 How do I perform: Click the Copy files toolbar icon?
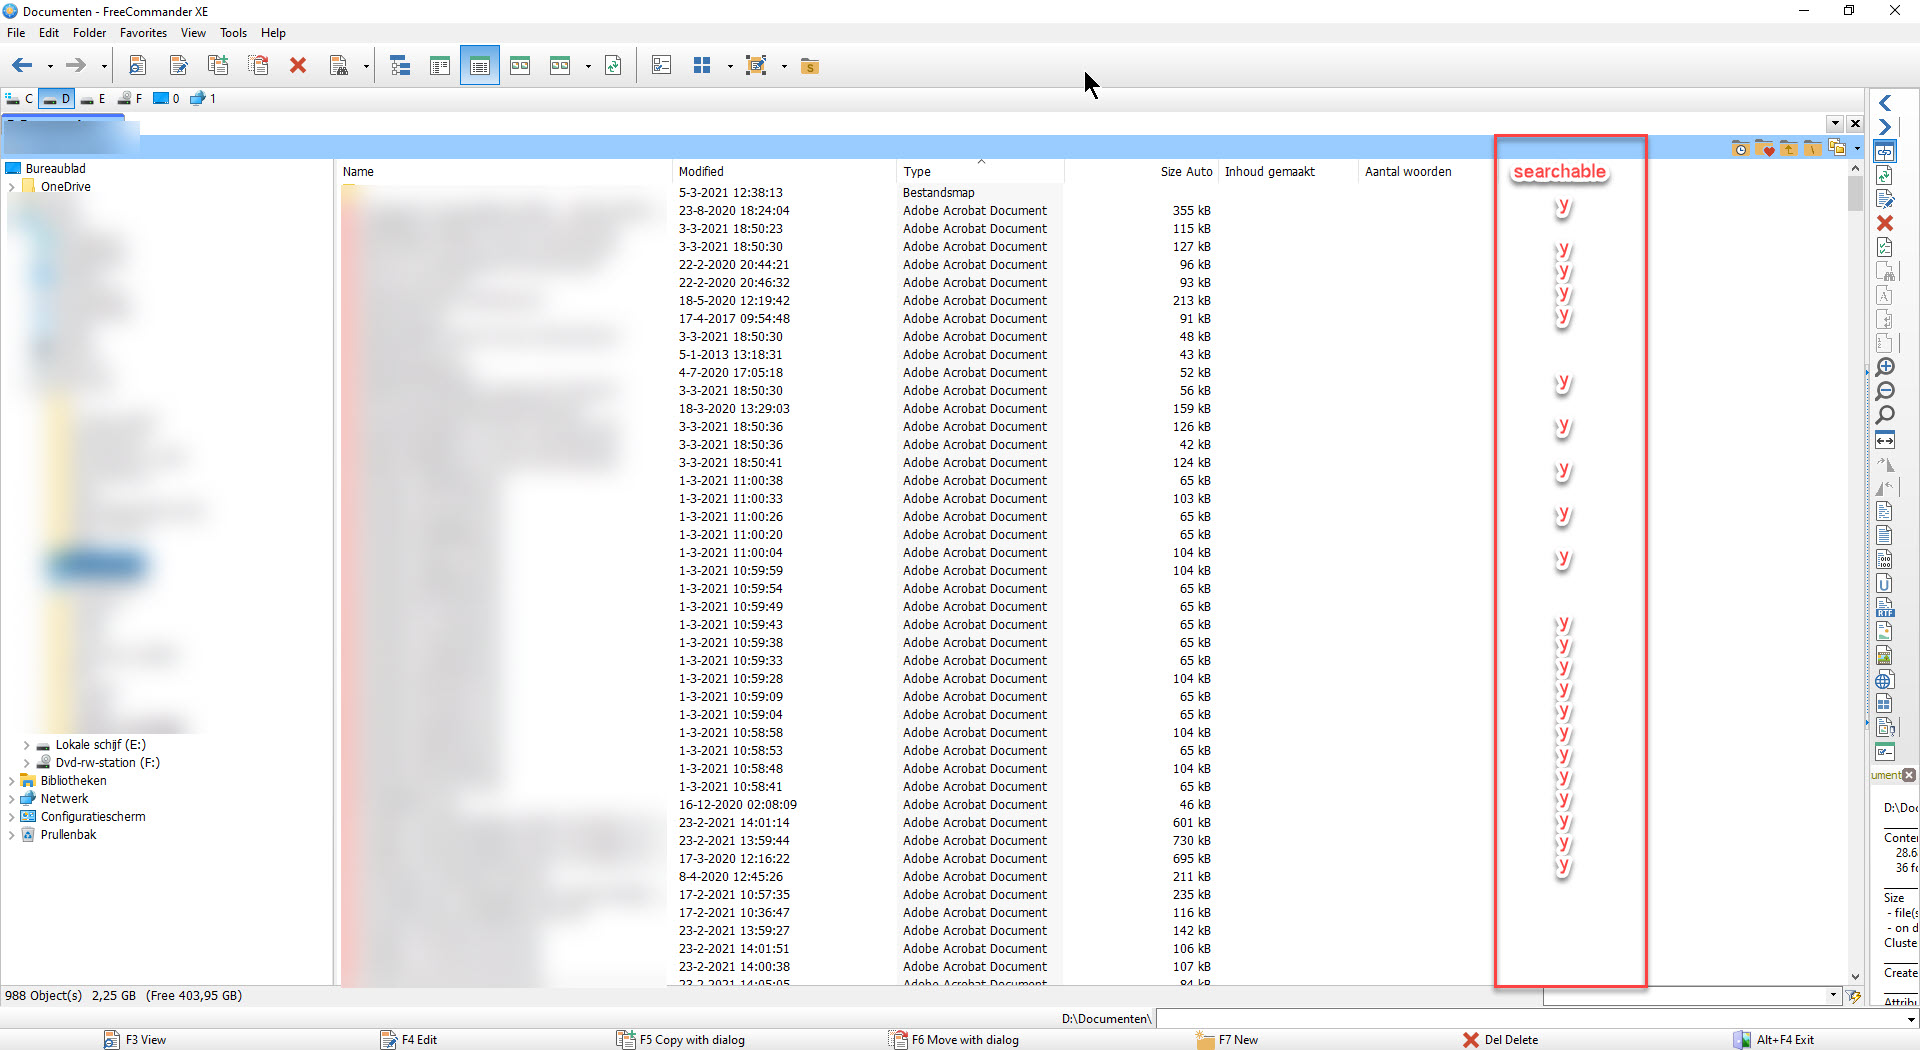click(218, 66)
